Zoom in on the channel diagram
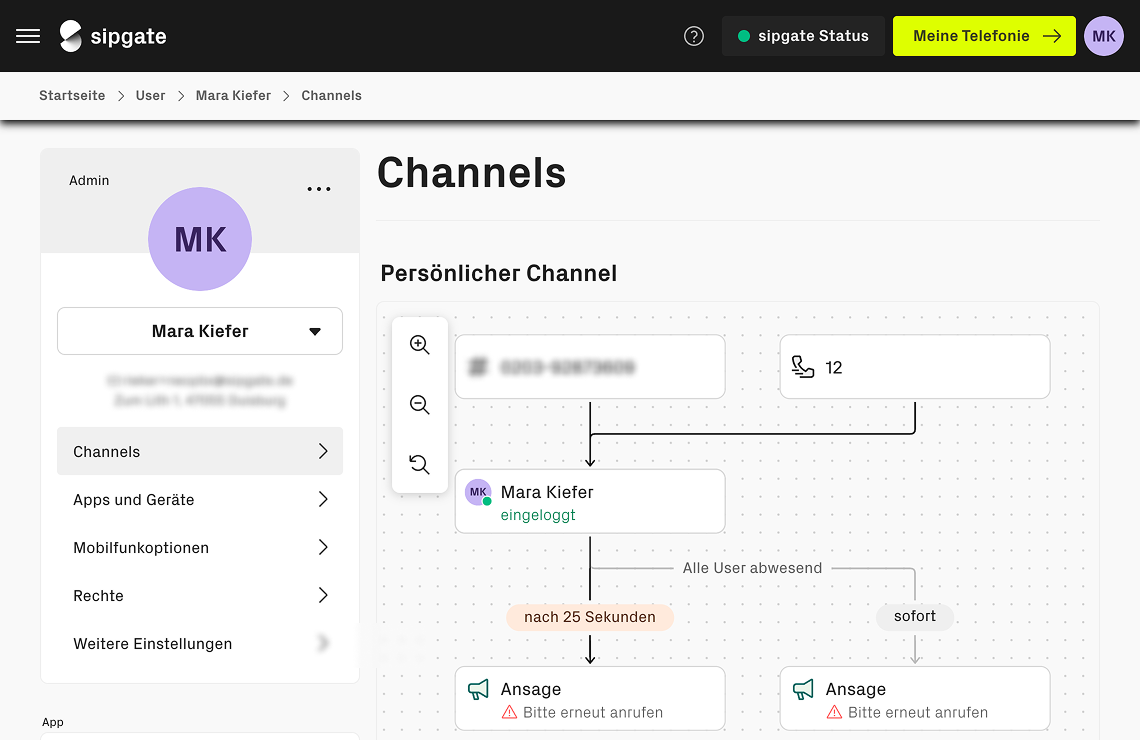1140x740 pixels. (x=420, y=345)
